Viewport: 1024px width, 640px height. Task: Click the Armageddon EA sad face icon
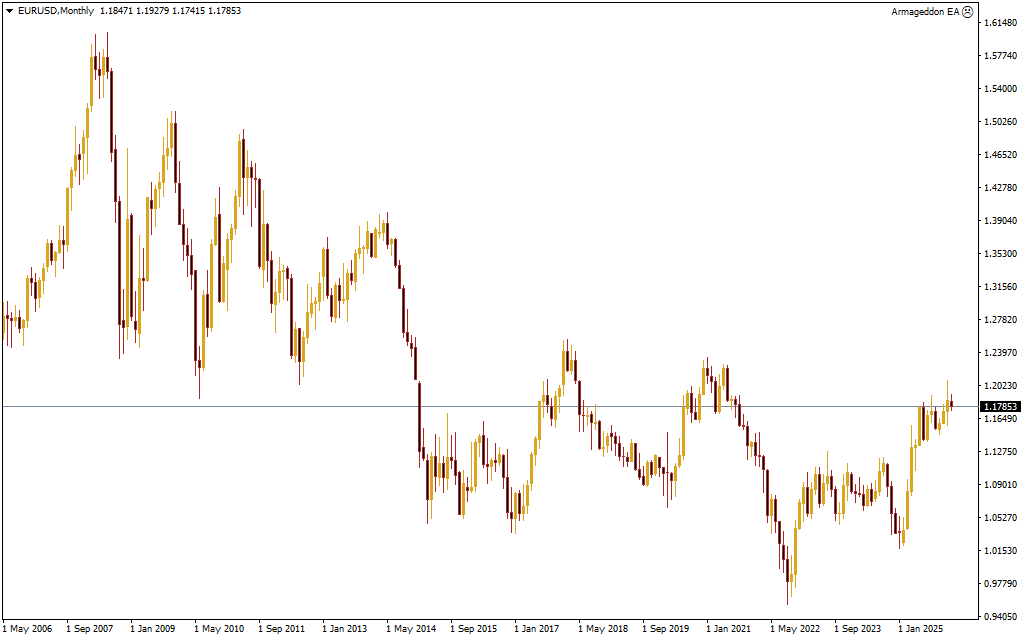click(967, 11)
